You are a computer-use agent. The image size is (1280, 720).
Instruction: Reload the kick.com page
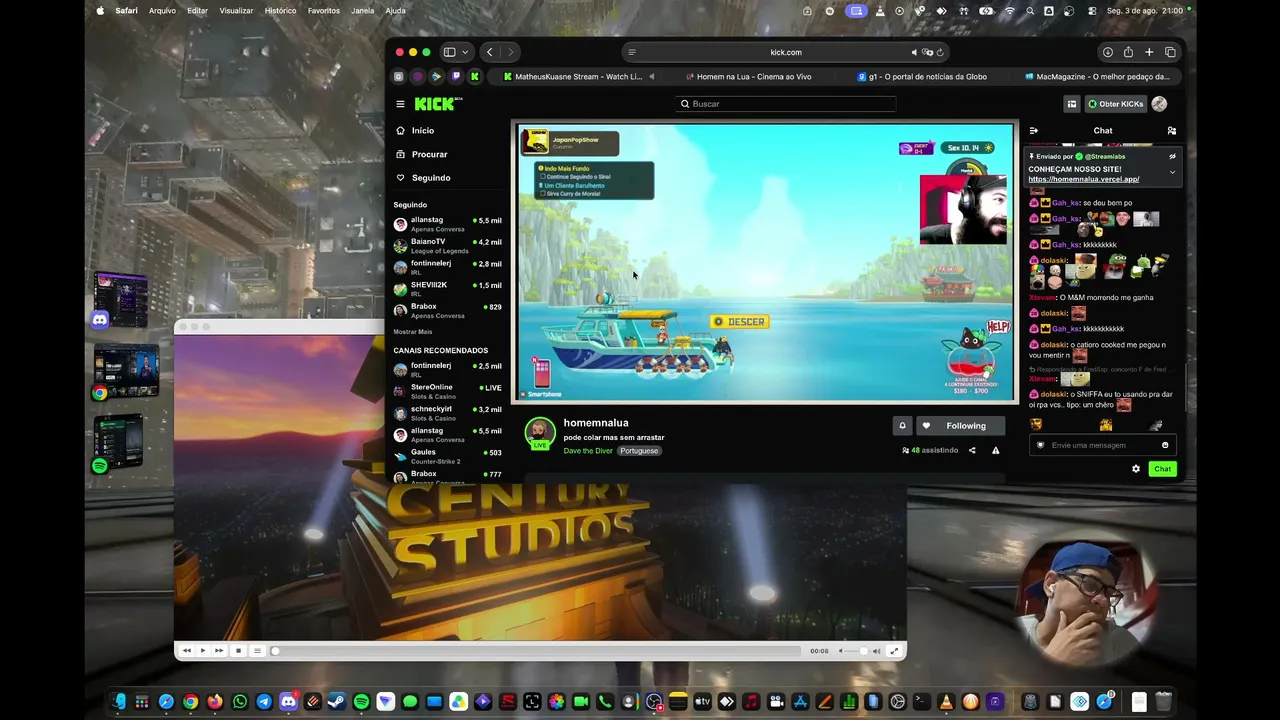pyautogui.click(x=940, y=52)
